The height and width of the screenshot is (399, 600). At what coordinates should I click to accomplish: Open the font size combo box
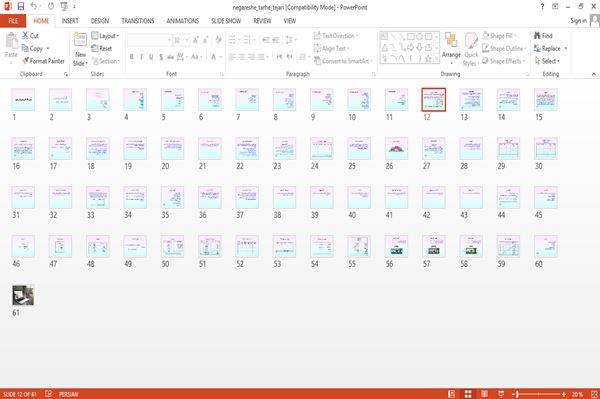point(181,40)
